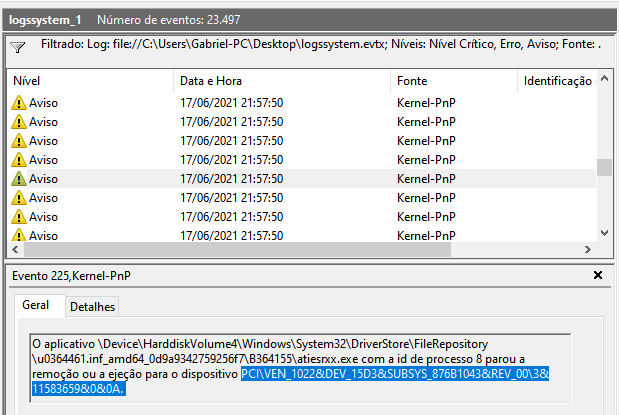
Task: Click the filter funnel icon
Action: click(x=17, y=47)
